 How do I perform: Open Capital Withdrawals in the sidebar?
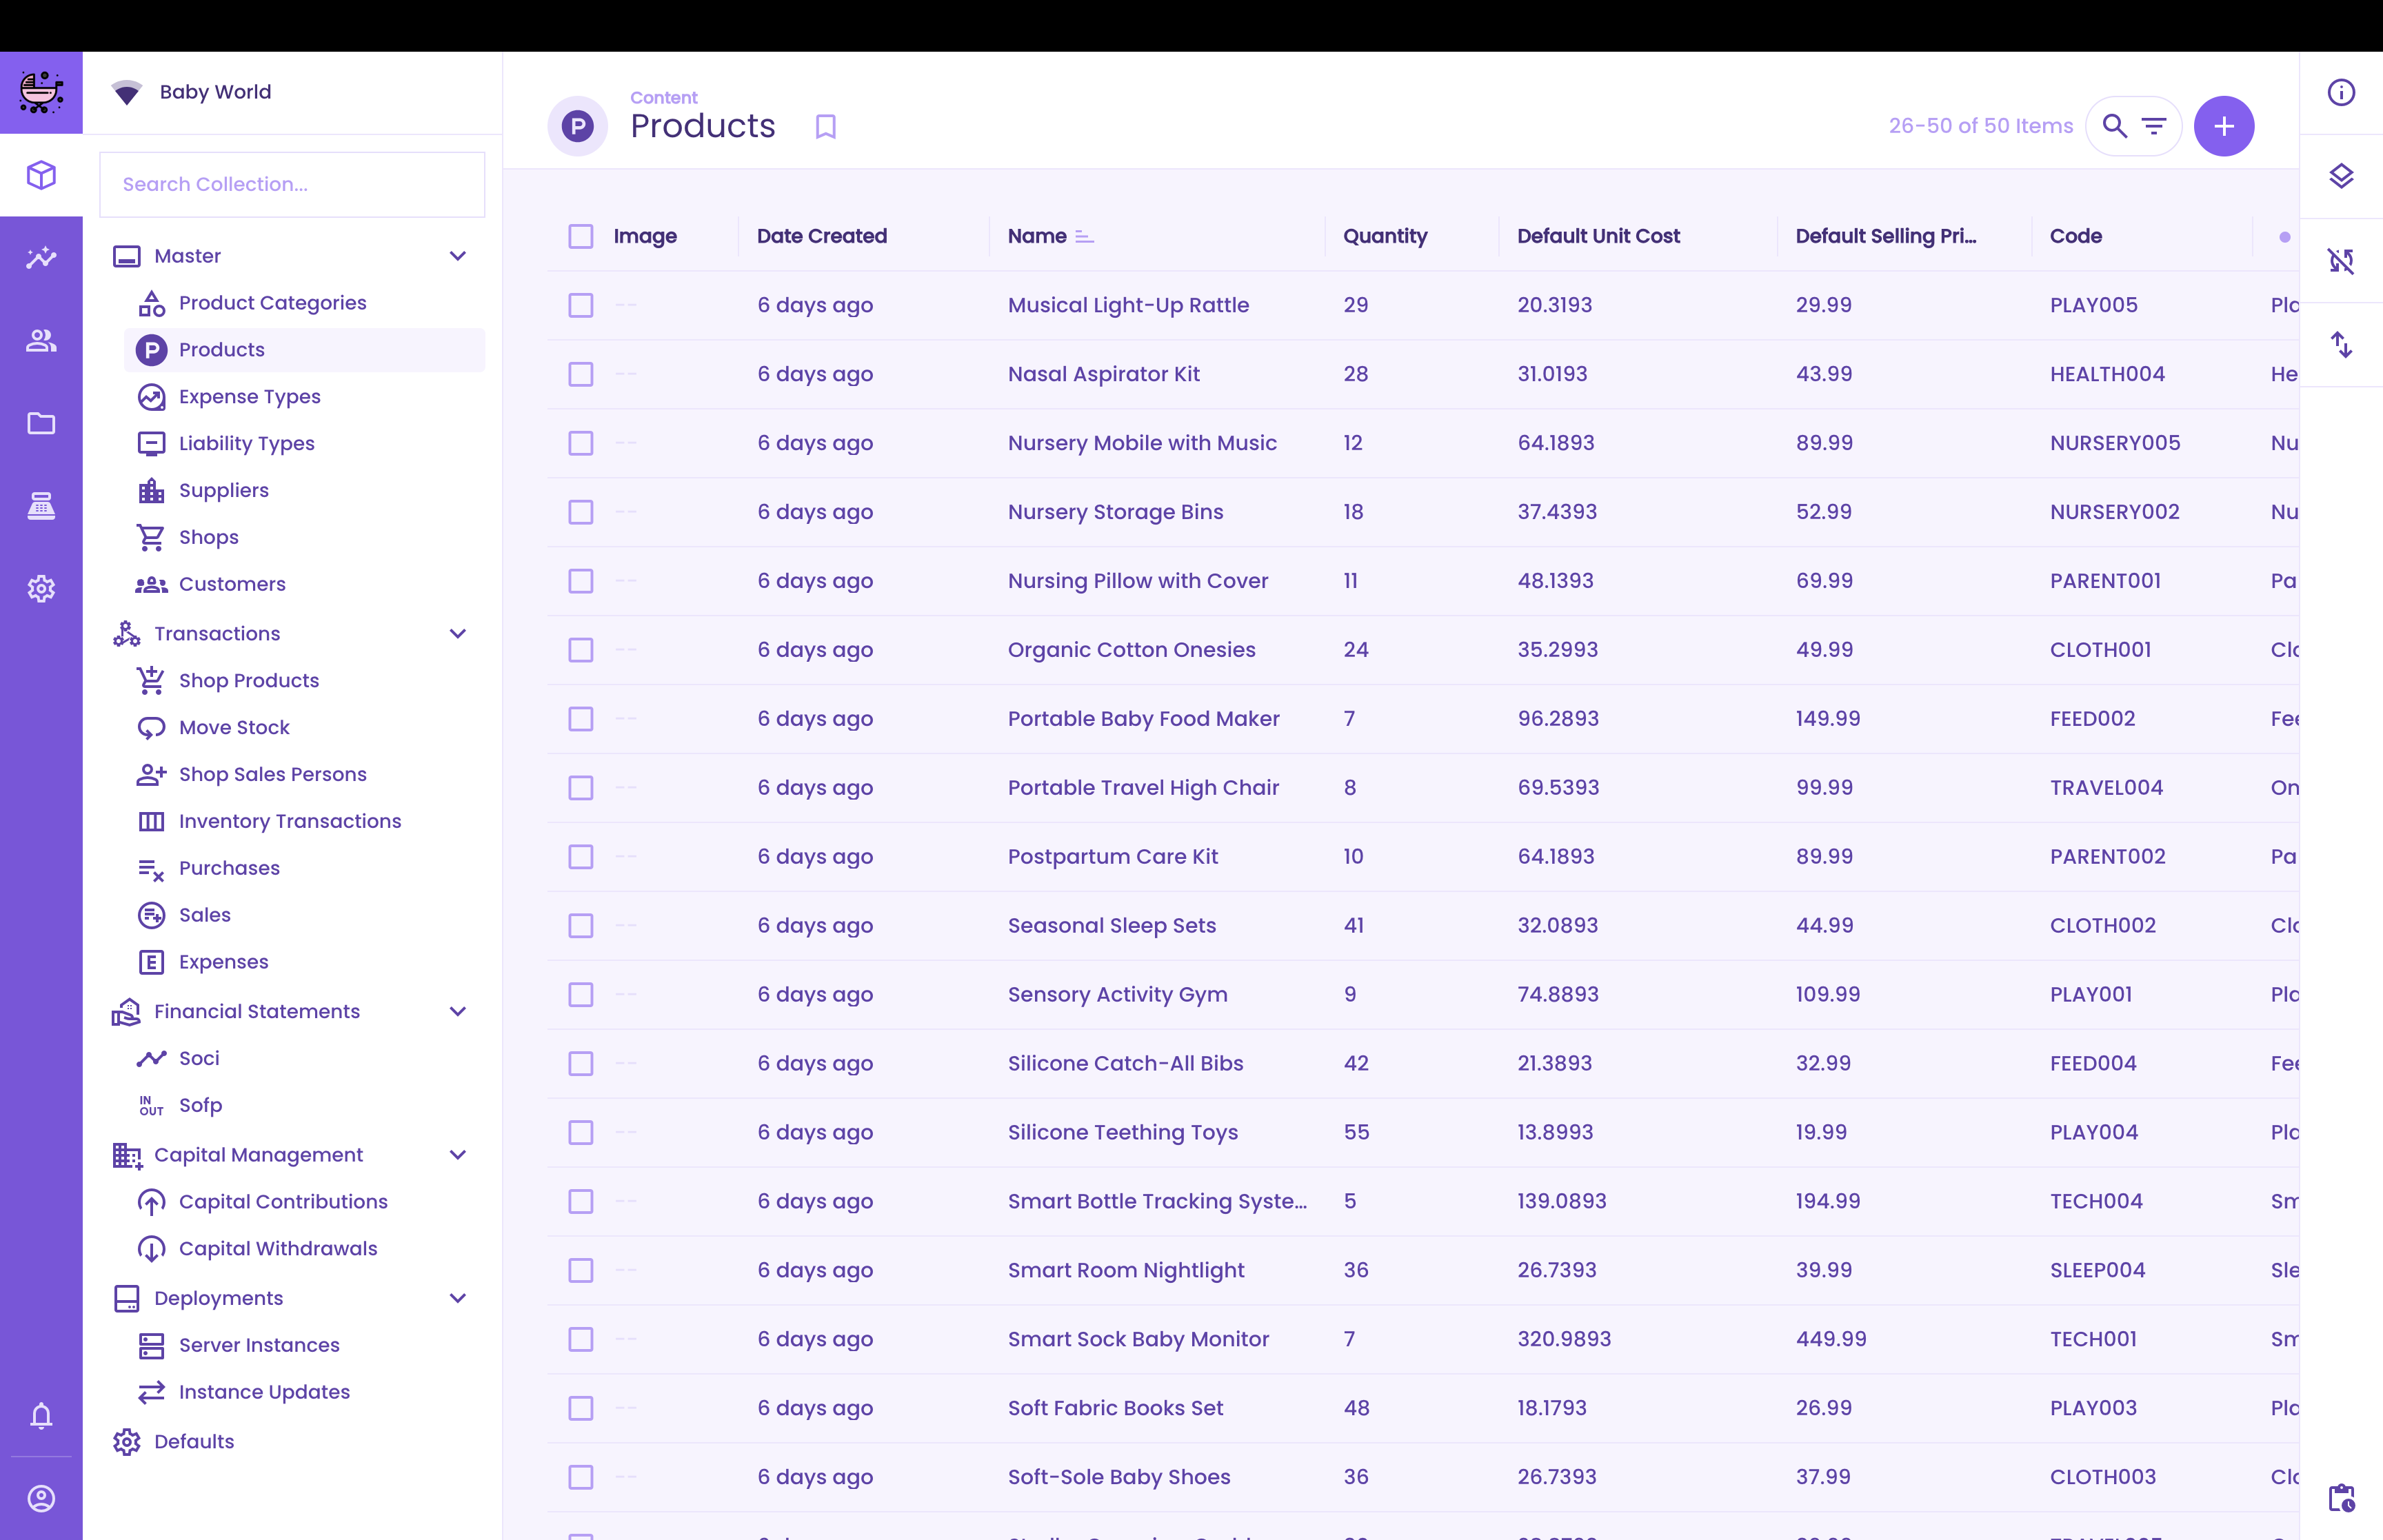click(277, 1248)
